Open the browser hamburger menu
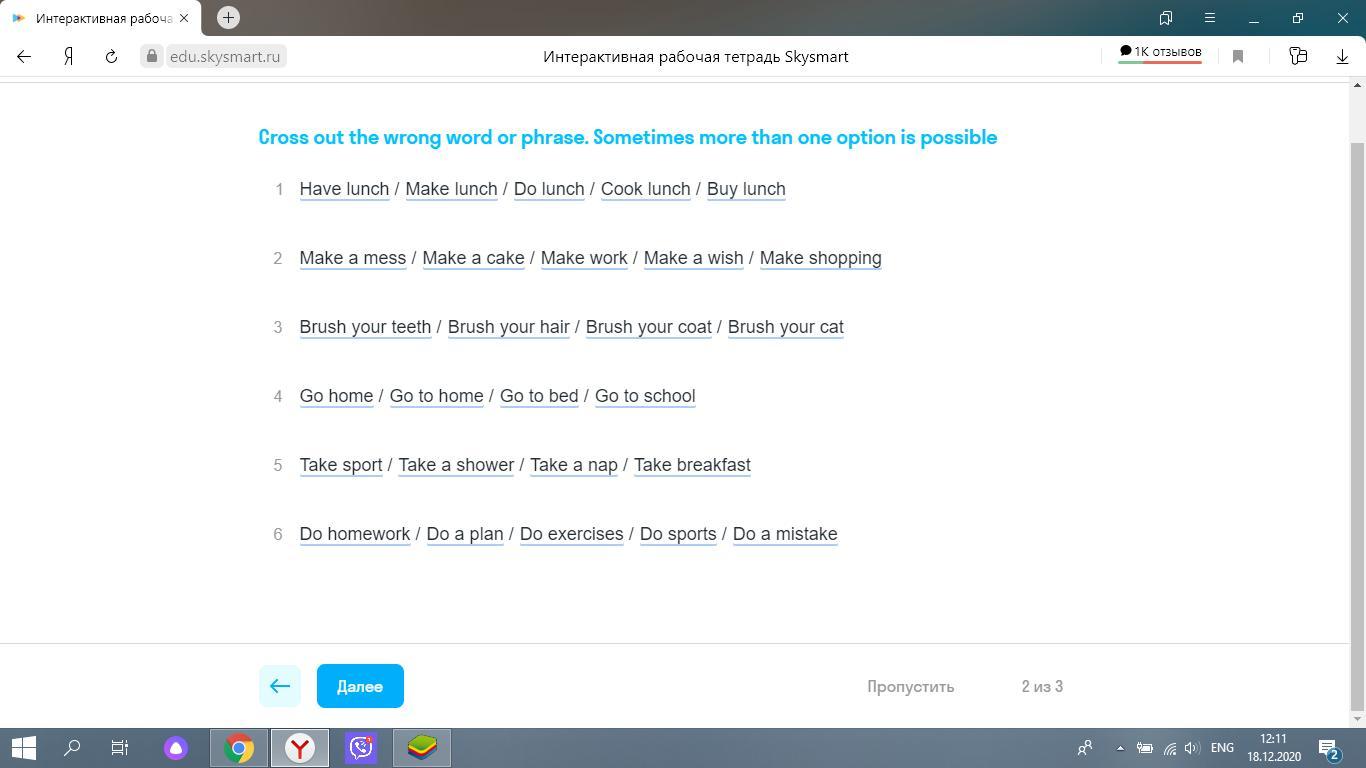 point(1209,18)
